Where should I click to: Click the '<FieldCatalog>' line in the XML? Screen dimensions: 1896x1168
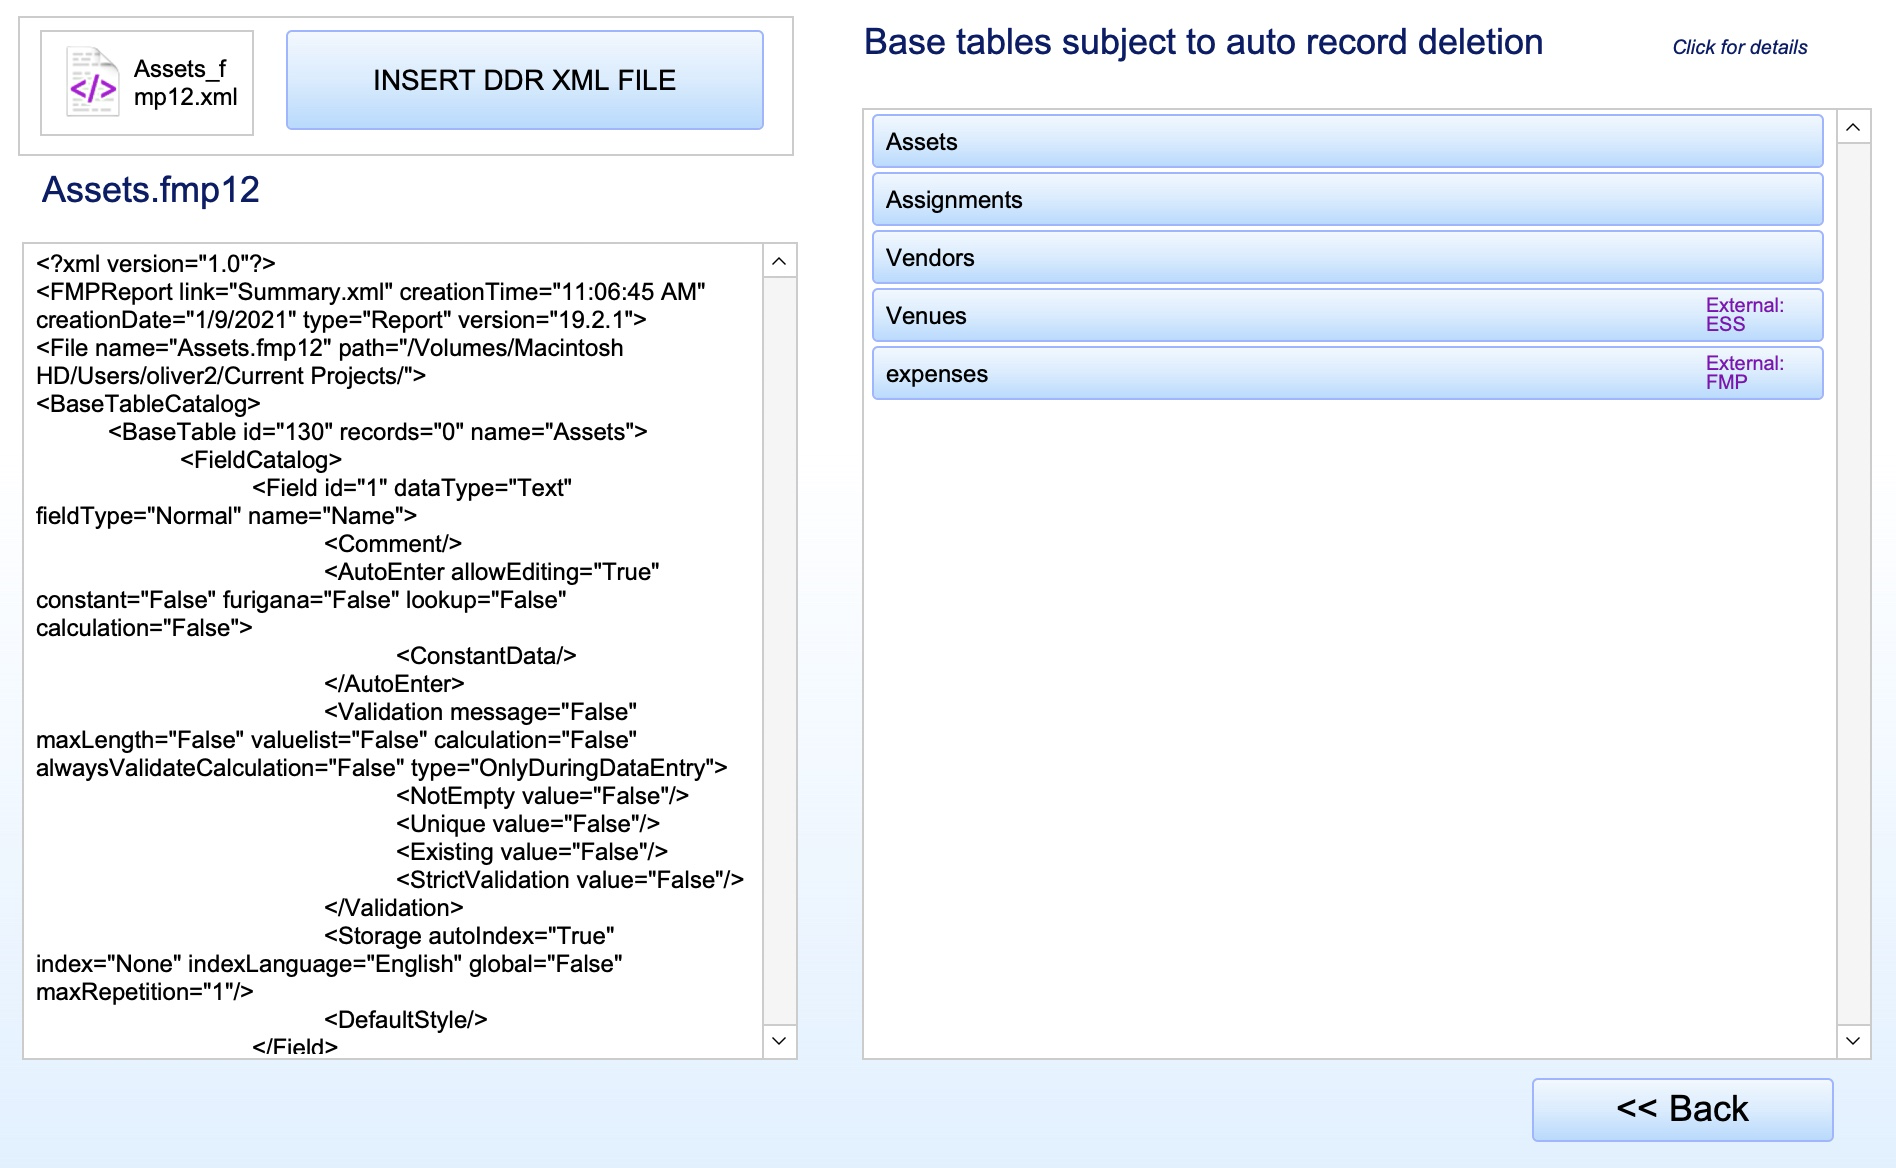tap(261, 460)
